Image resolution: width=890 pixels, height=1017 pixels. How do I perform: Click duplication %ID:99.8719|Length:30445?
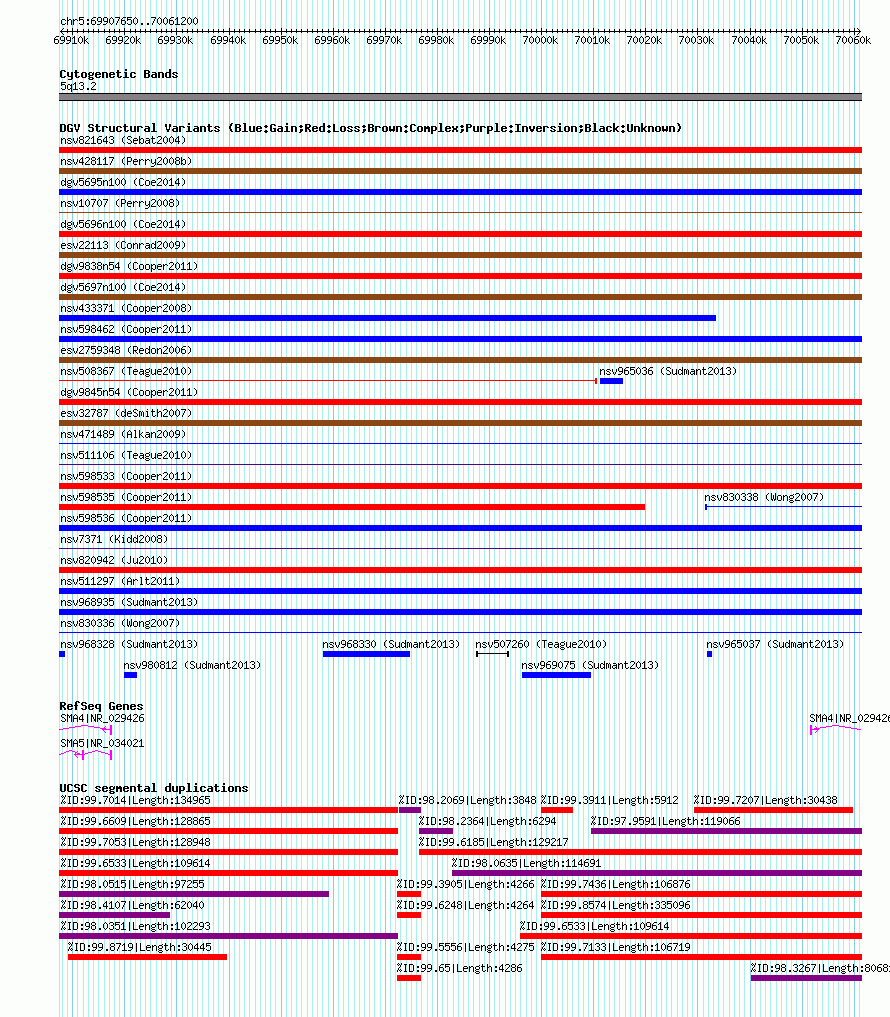139,947
